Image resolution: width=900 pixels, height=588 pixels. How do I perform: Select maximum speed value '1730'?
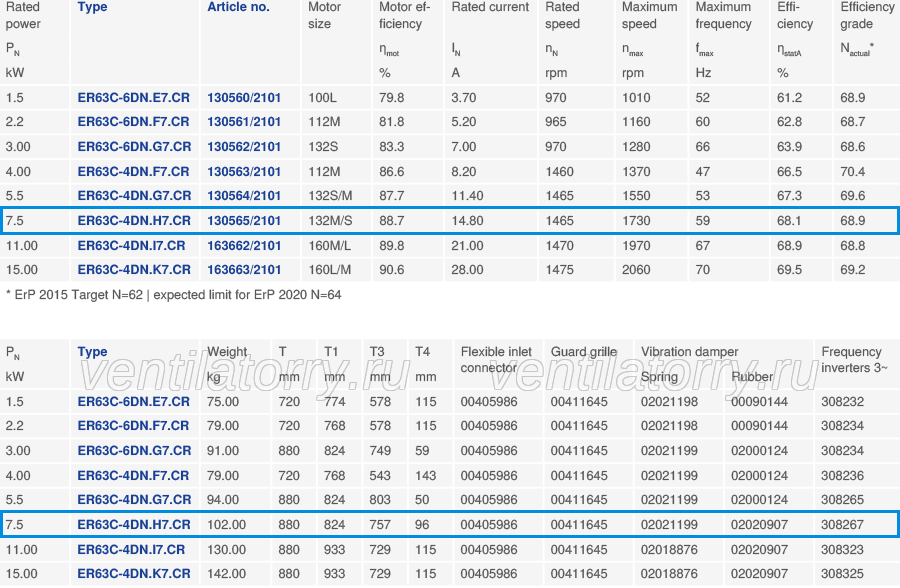636,220
